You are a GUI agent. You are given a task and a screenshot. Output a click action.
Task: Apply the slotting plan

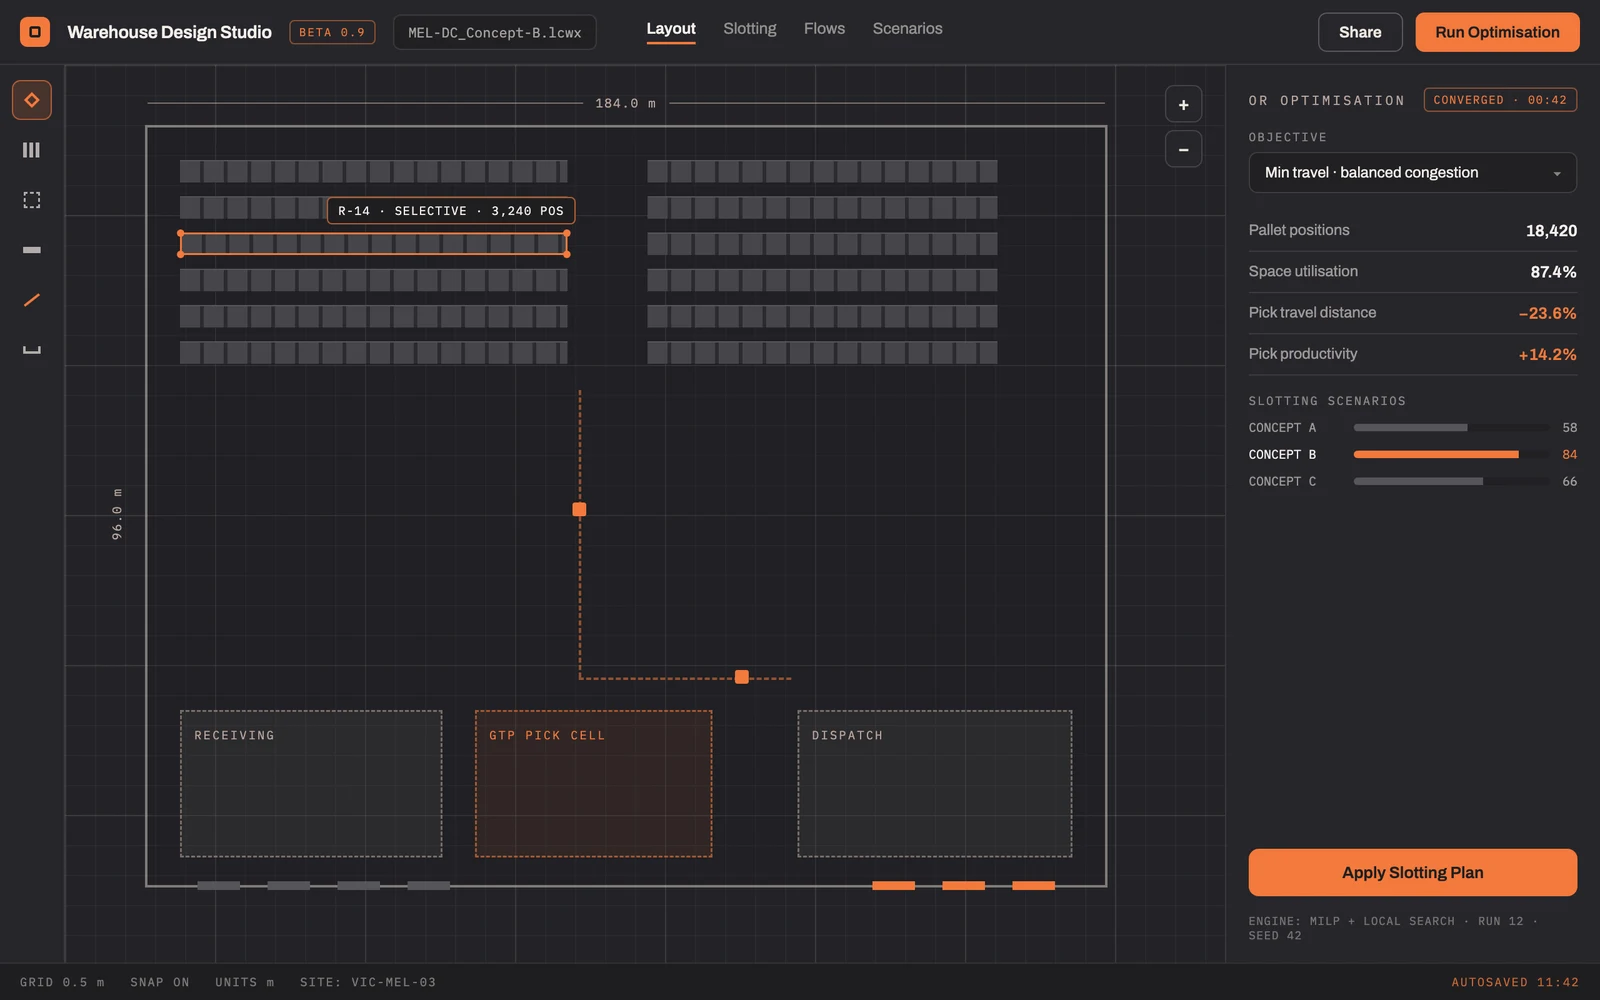pyautogui.click(x=1412, y=872)
